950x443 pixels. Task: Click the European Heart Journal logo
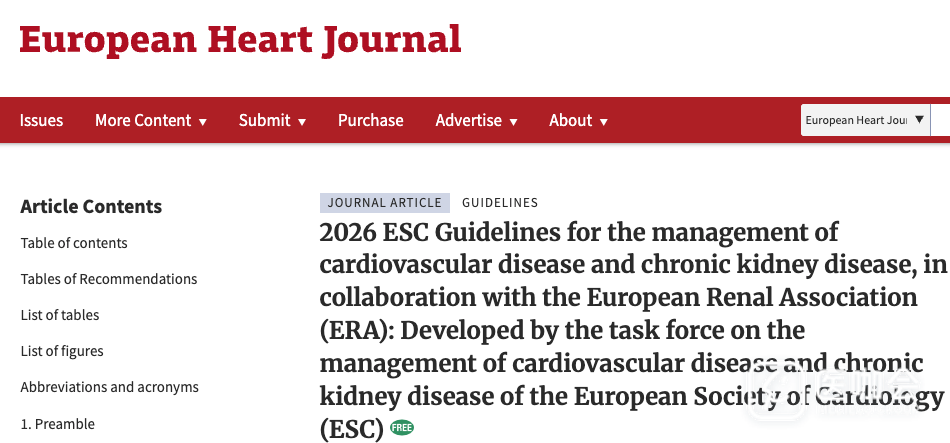241,41
